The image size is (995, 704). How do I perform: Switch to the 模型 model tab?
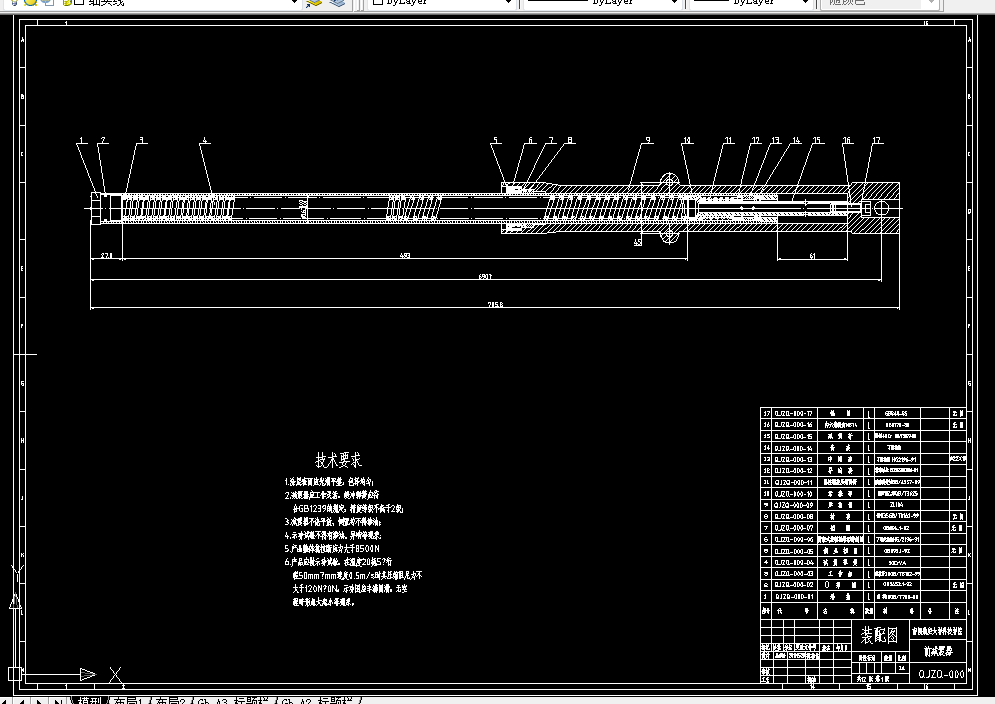89,700
